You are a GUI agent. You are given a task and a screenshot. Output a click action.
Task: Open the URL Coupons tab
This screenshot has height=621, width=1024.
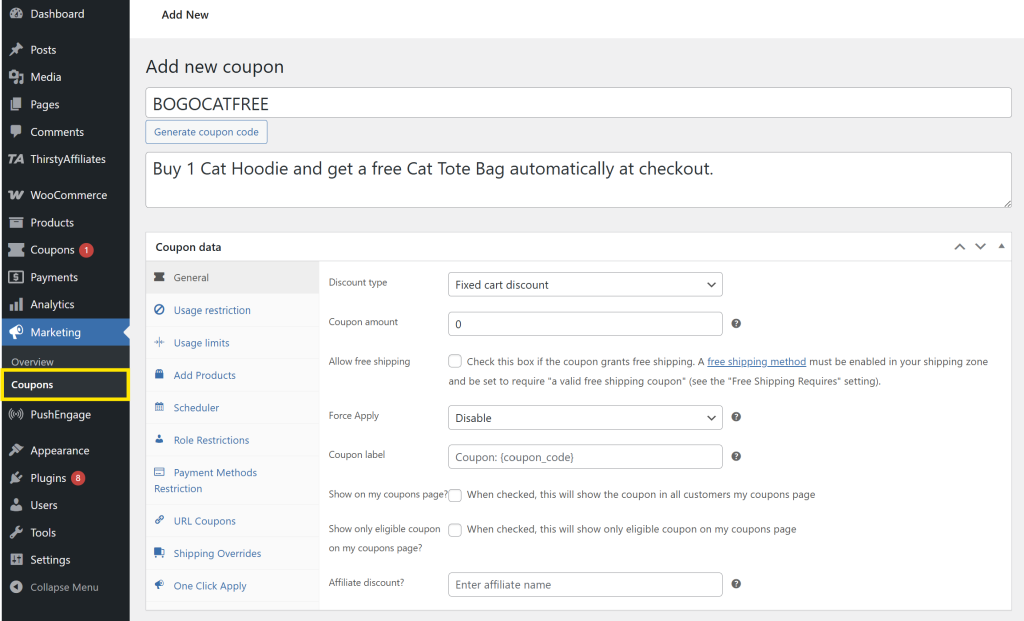(x=204, y=520)
